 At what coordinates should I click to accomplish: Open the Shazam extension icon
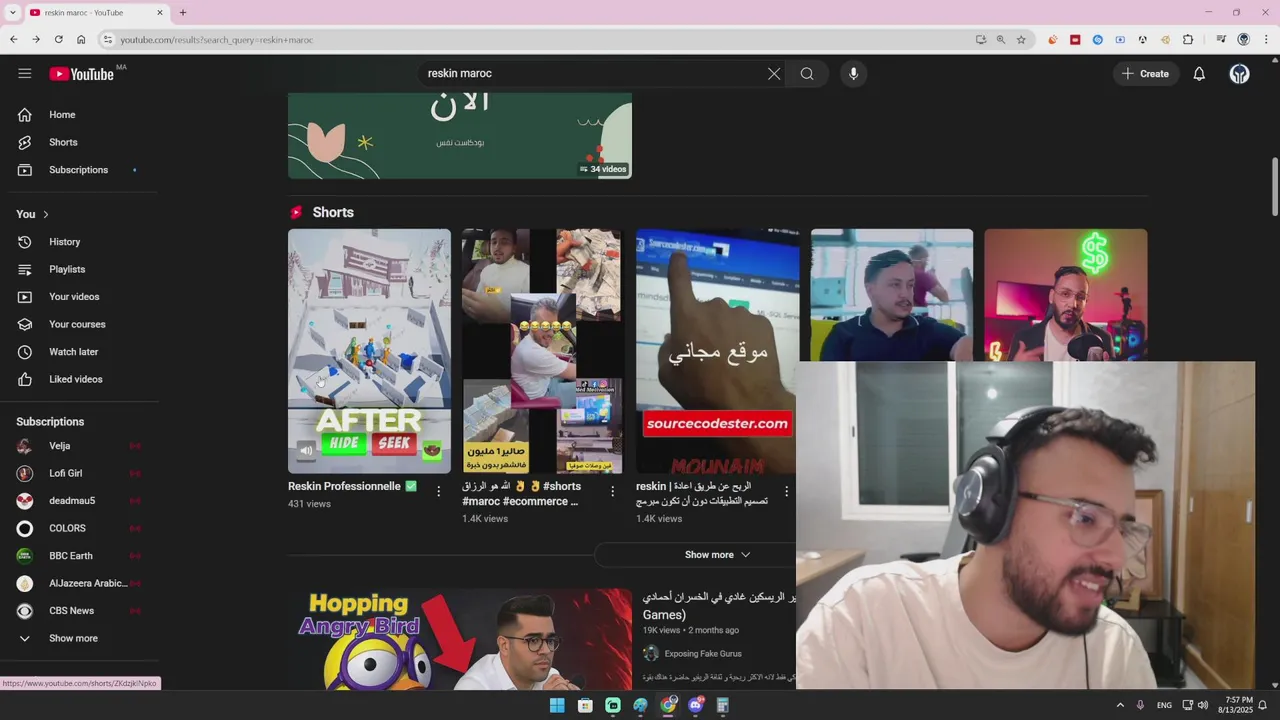point(1097,39)
